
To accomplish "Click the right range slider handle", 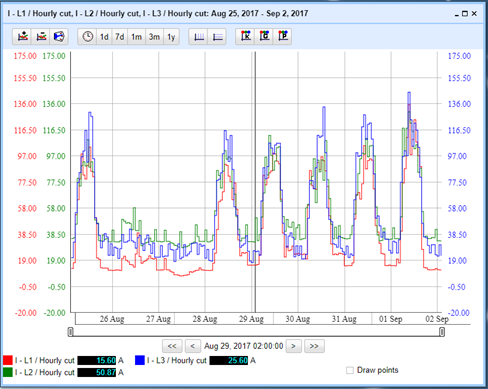I will [x=442, y=332].
